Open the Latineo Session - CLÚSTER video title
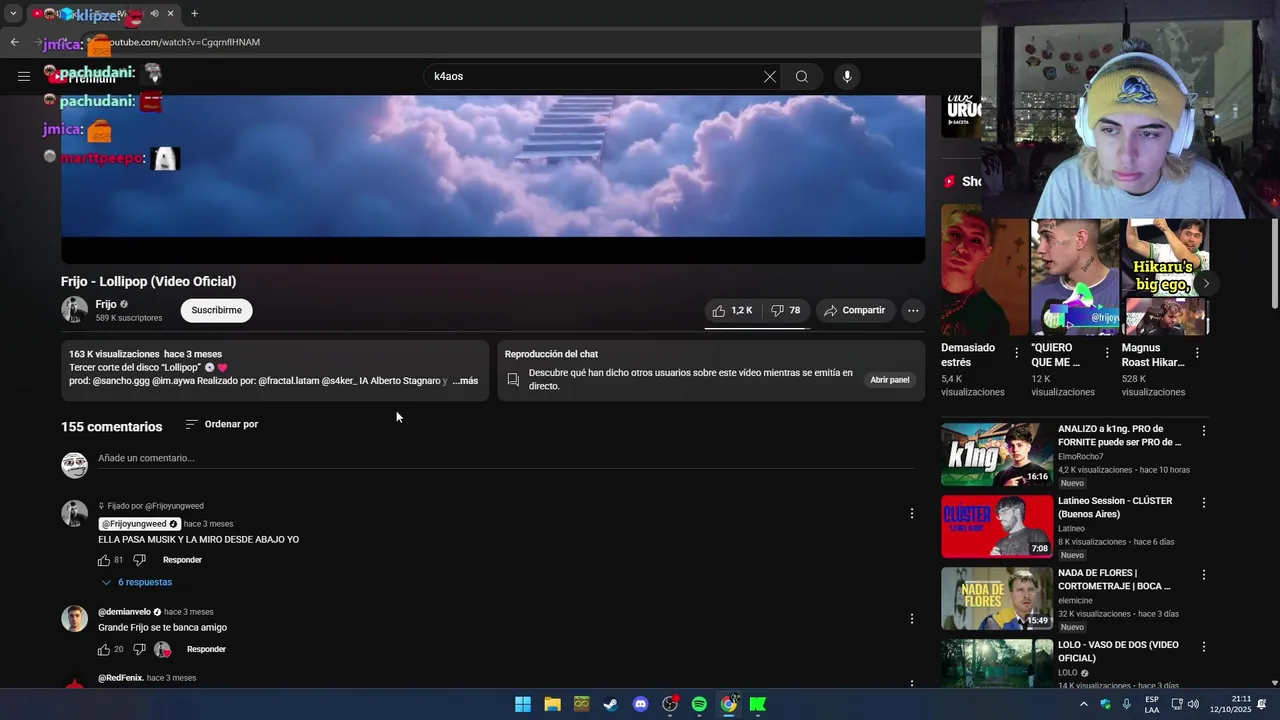Screen dimensions: 1280x720 tap(1115, 507)
